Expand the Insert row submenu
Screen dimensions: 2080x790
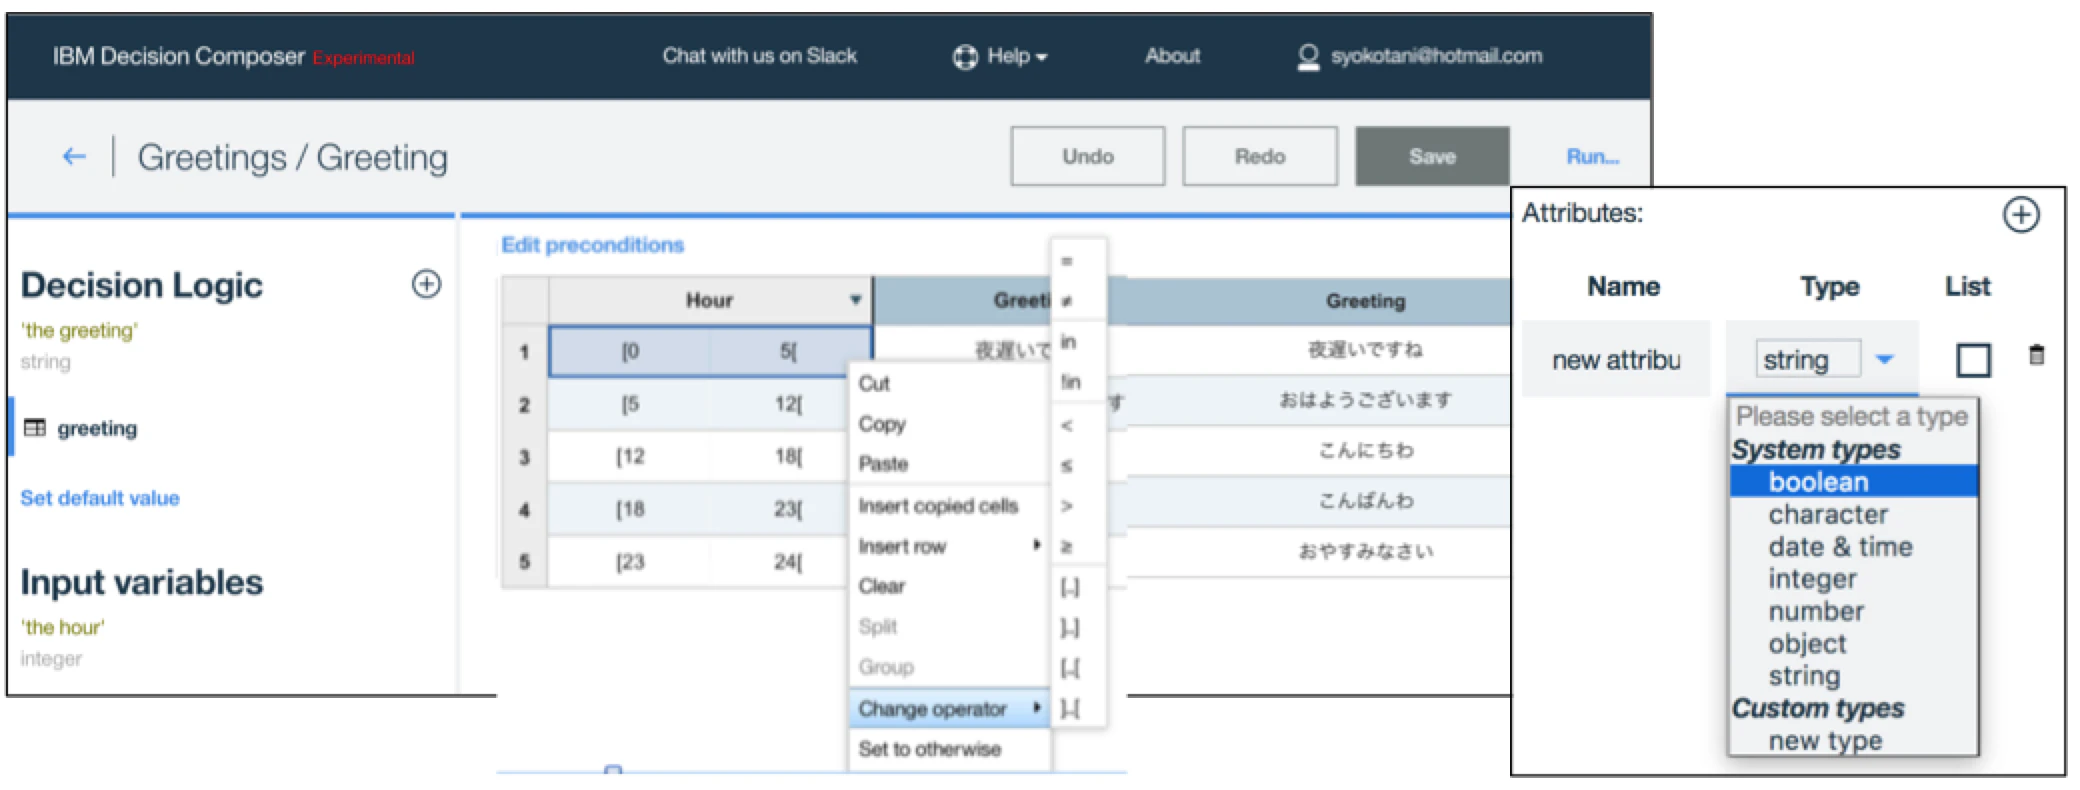(x=948, y=546)
